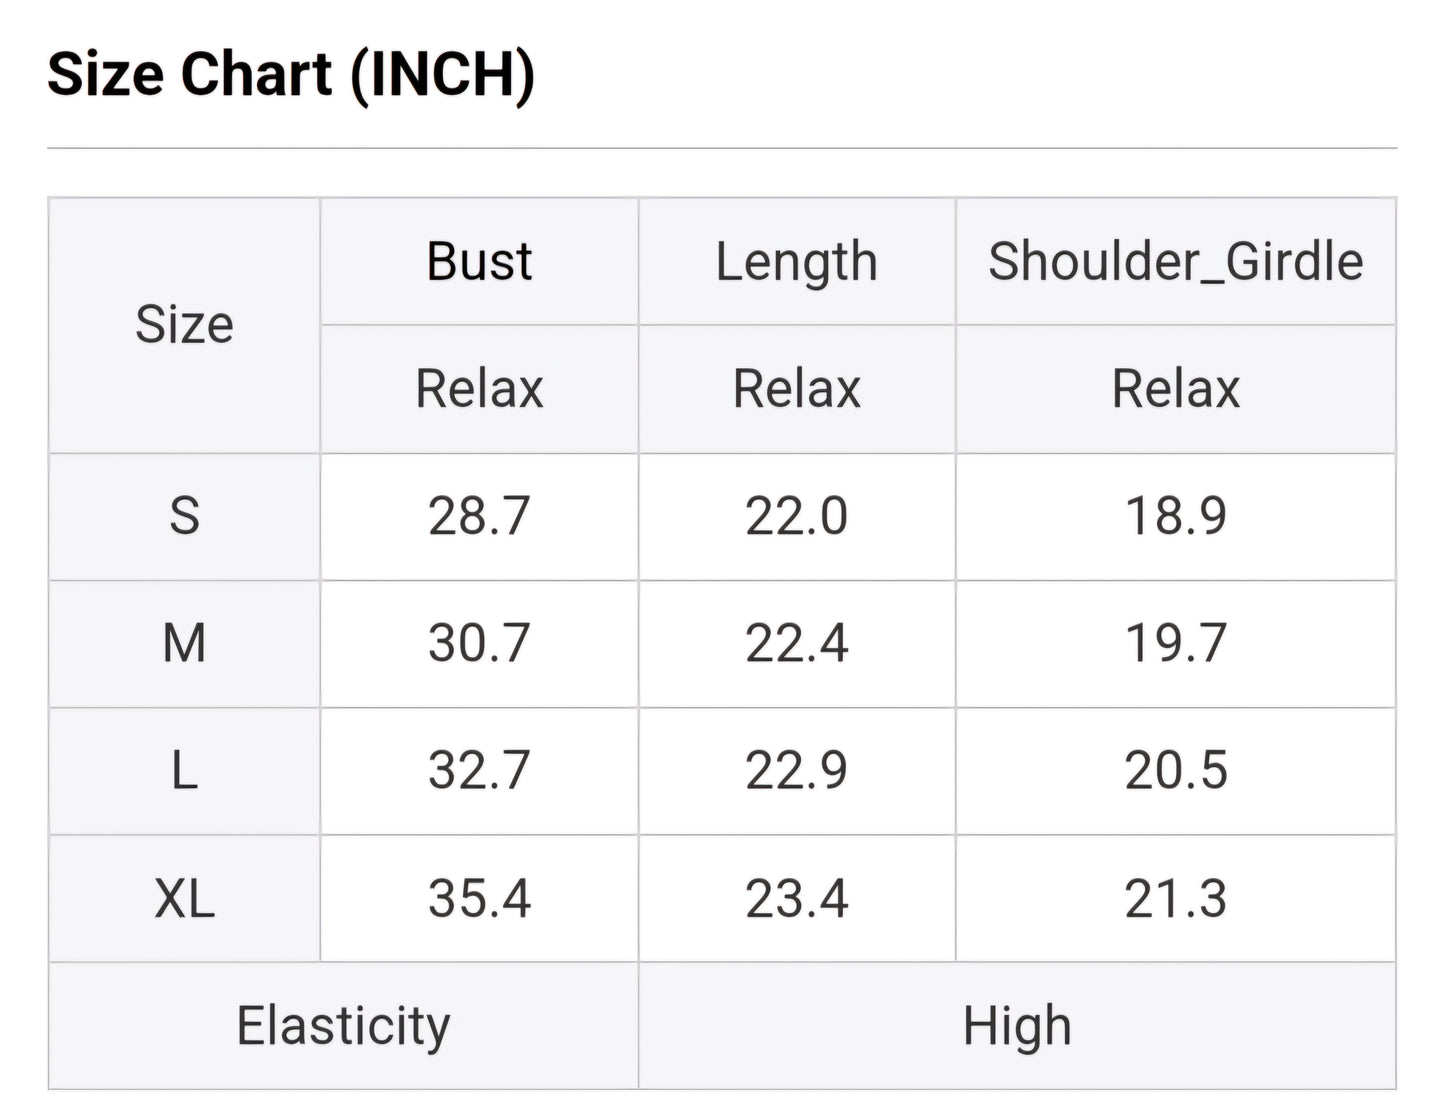Viewport: 1445px width, 1112px height.
Task: Click the Bust column header
Action: point(479,262)
